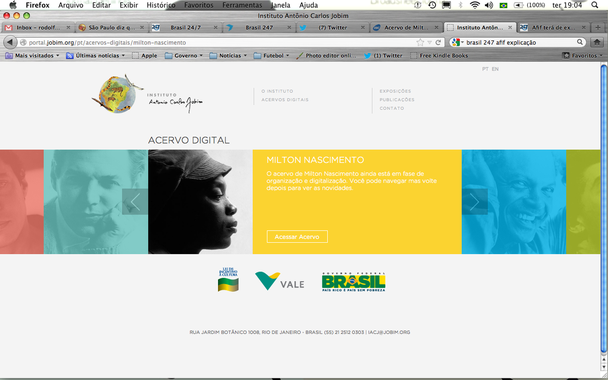Image resolution: width=608 pixels, height=380 pixels.
Task: Click the Acessar Acervo button
Action: tap(297, 237)
